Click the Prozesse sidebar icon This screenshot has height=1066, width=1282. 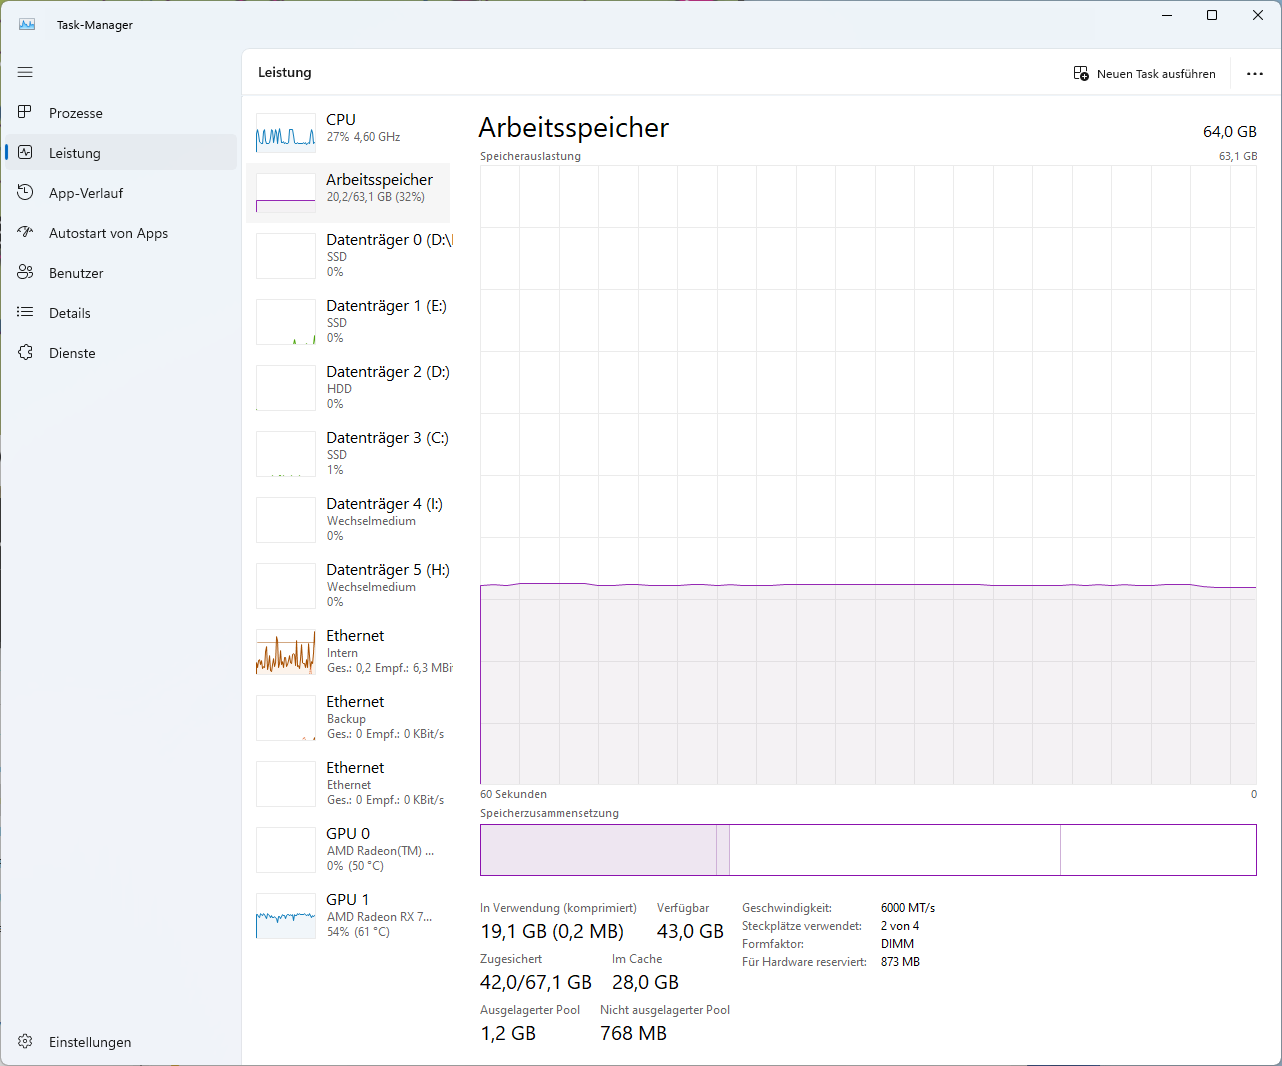click(25, 112)
